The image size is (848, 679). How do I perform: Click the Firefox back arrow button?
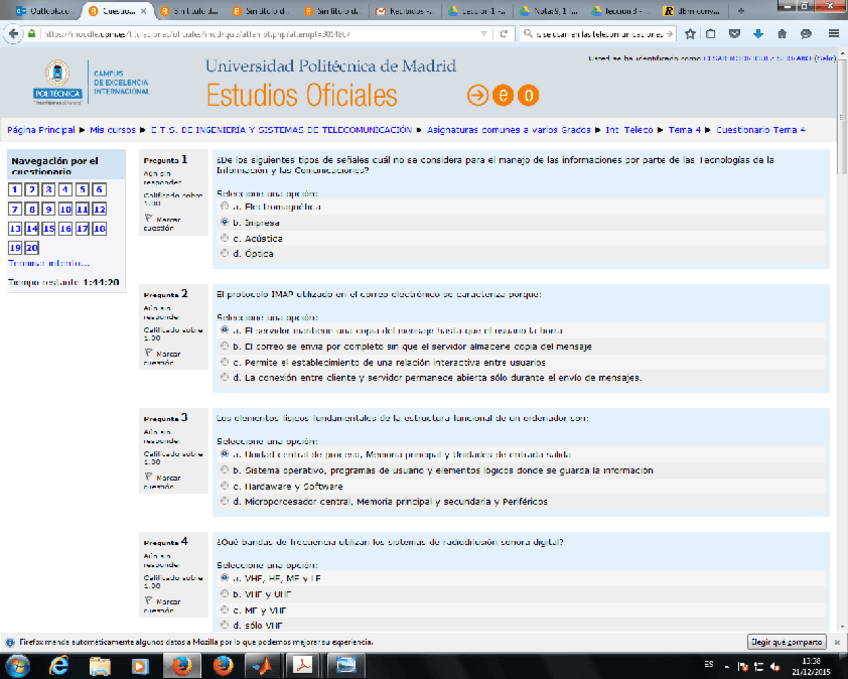(14, 33)
